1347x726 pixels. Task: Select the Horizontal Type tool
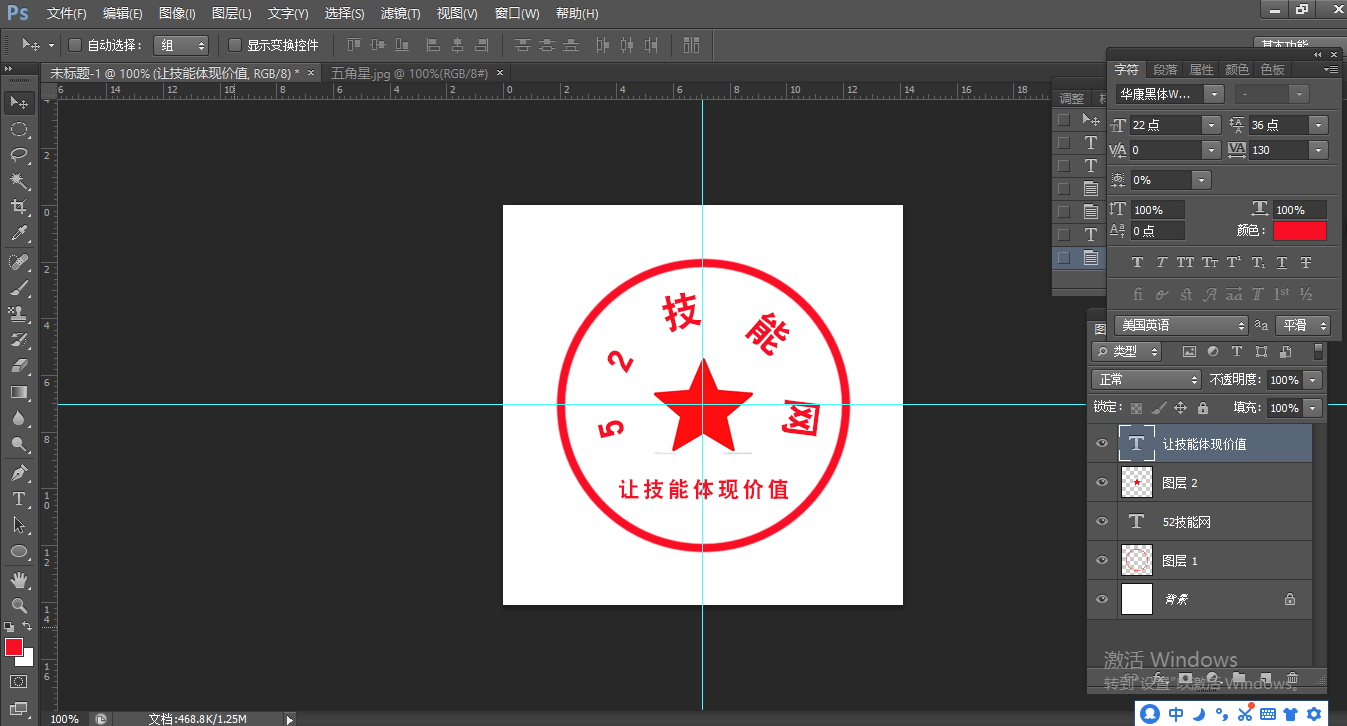(x=19, y=498)
